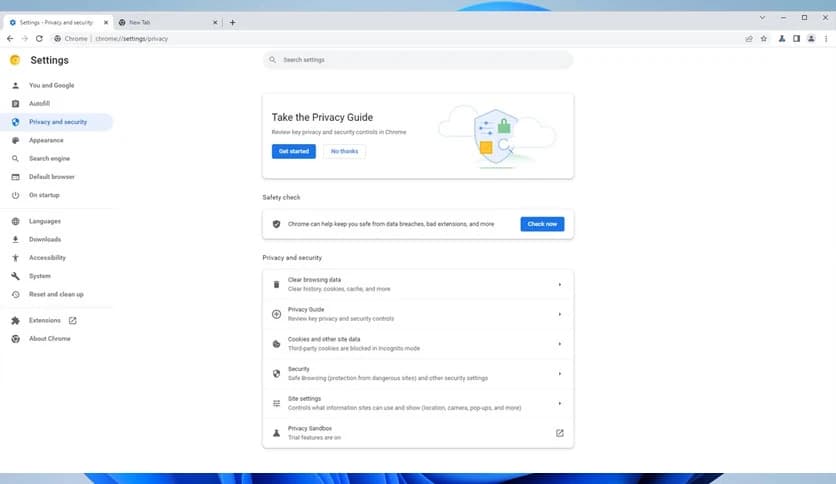The height and width of the screenshot is (484, 836).
Task: Click the browser back arrow
Action: 10,38
